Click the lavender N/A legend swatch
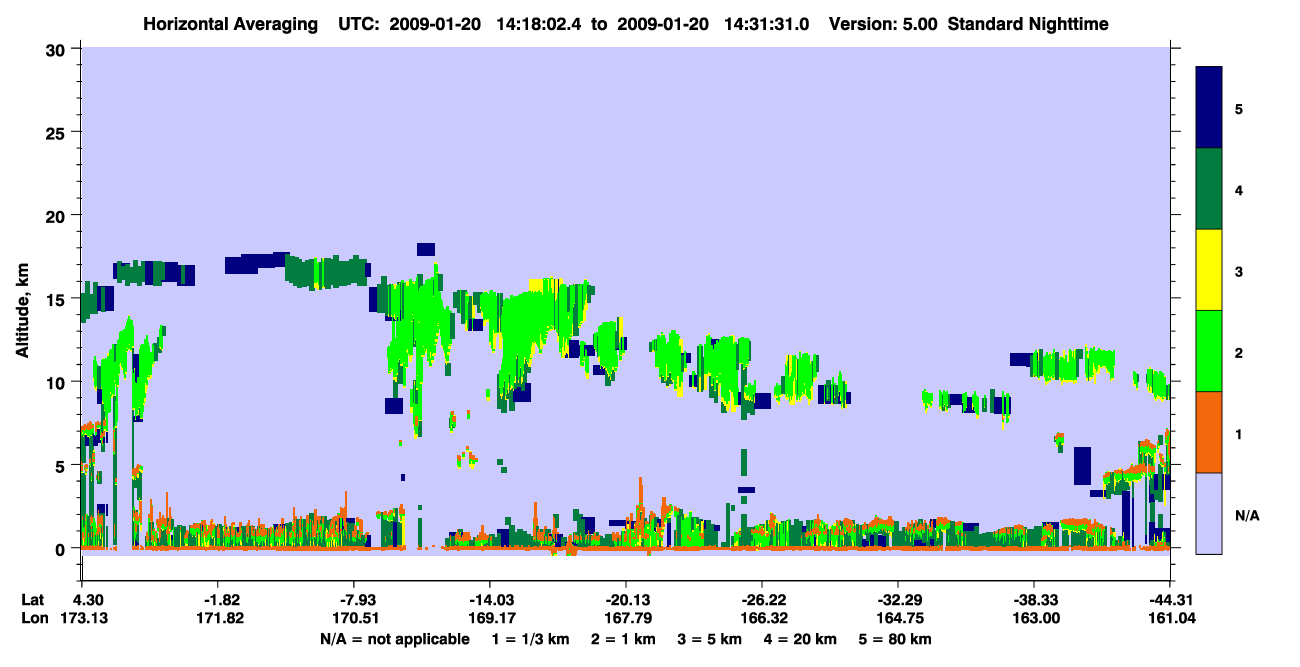1300x667 pixels. tap(1209, 513)
